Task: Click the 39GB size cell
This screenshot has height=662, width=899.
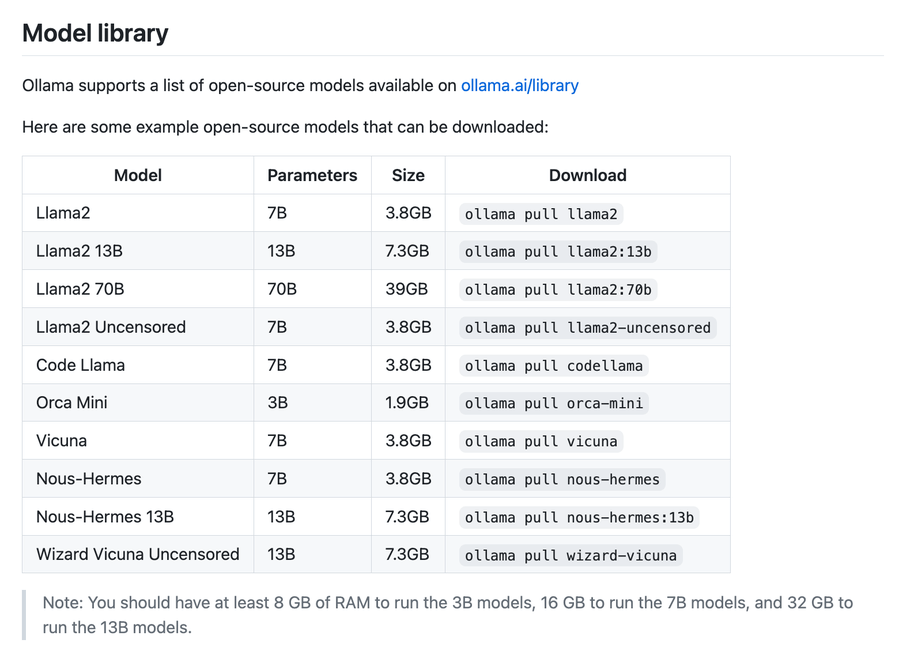Action: (406, 289)
